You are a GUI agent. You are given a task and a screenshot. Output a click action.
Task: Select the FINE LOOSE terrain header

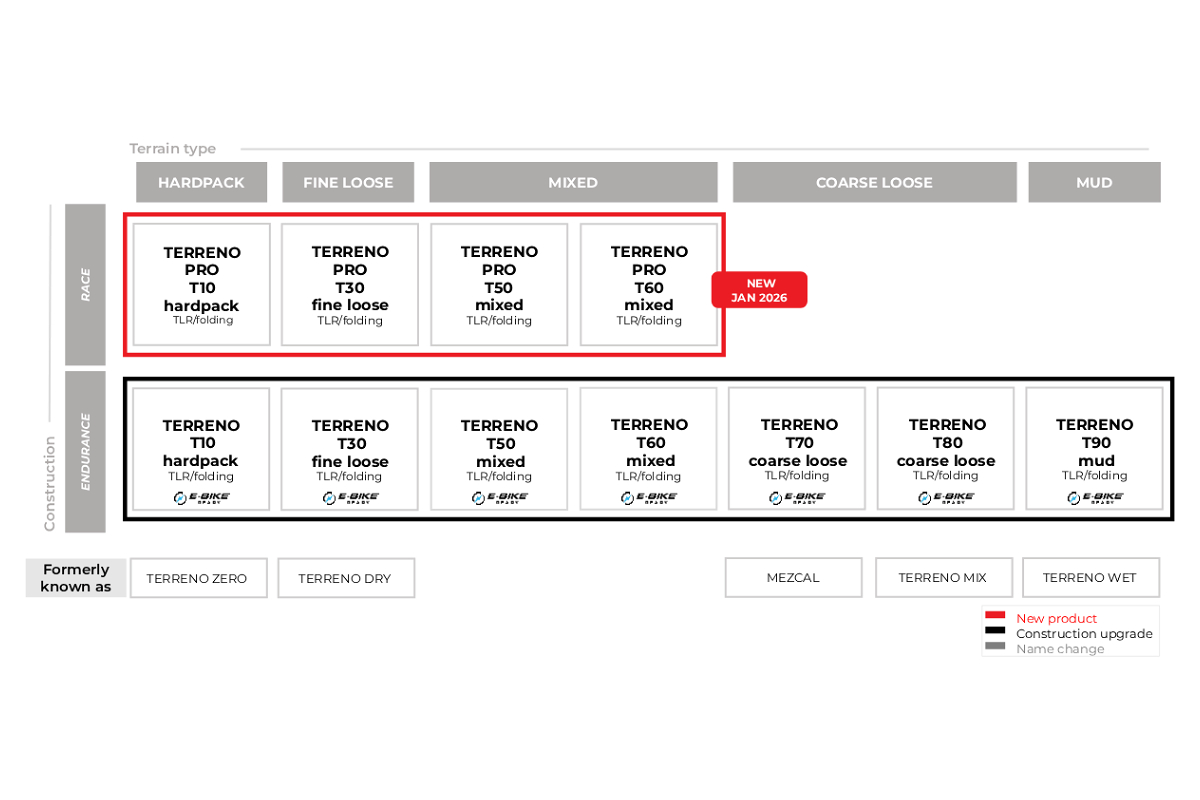pyautogui.click(x=348, y=183)
